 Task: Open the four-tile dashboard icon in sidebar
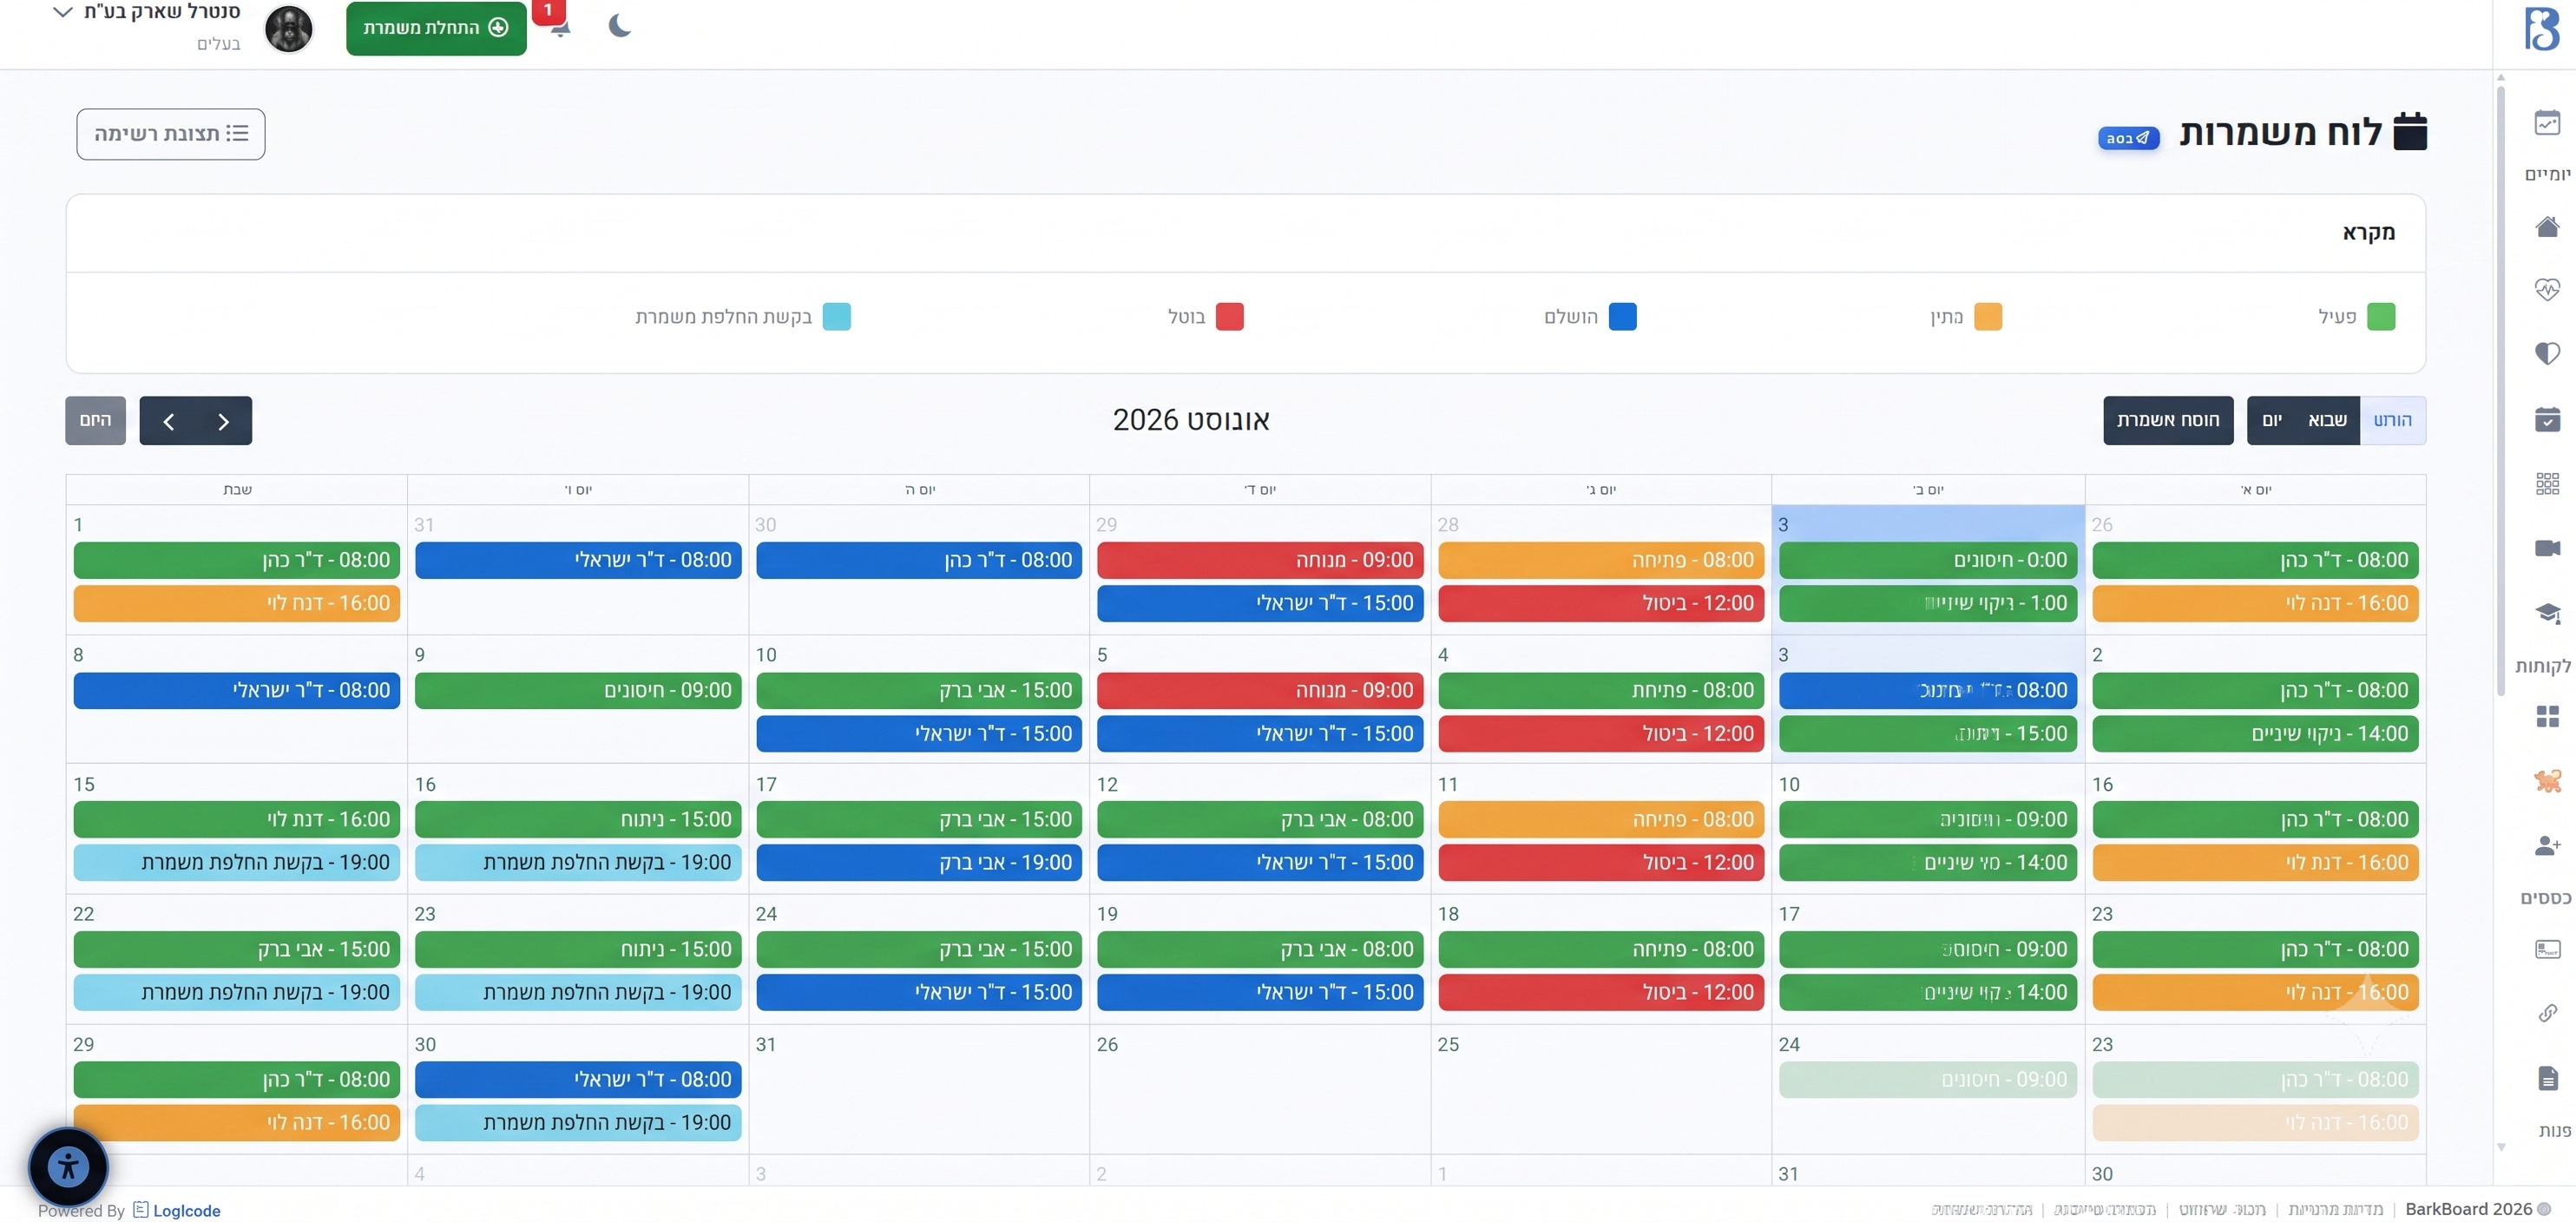click(2547, 716)
